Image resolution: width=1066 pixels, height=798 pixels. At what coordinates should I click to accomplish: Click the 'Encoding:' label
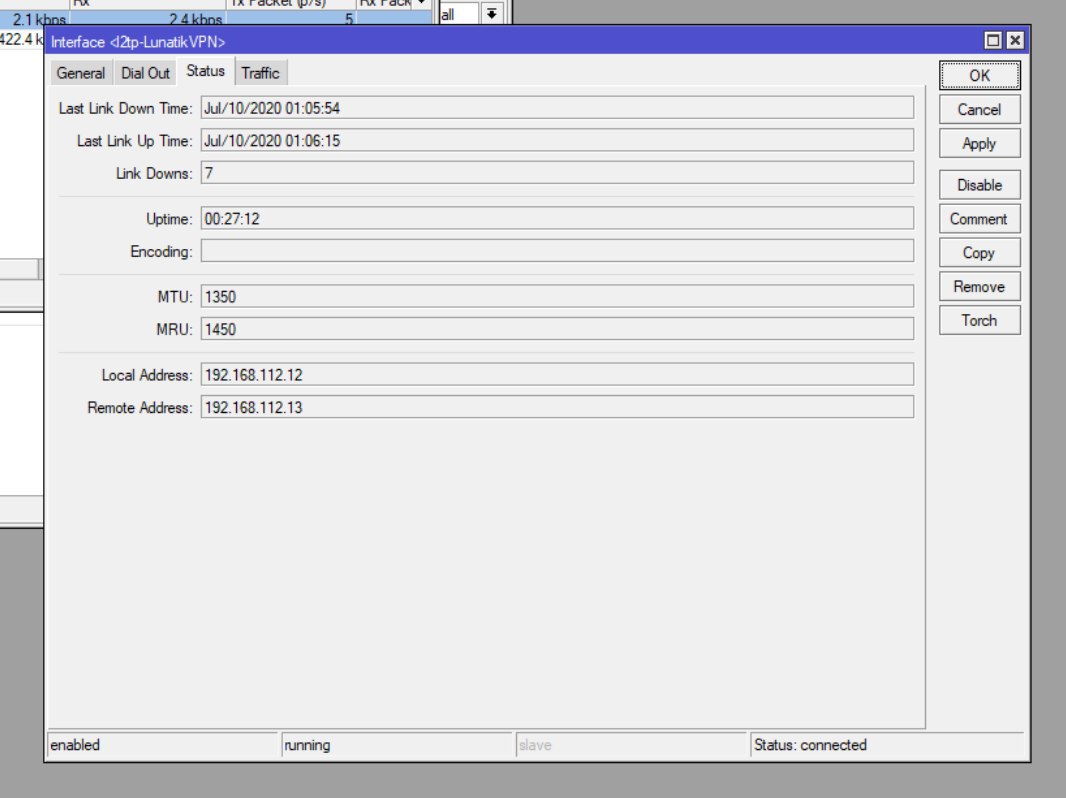162,251
